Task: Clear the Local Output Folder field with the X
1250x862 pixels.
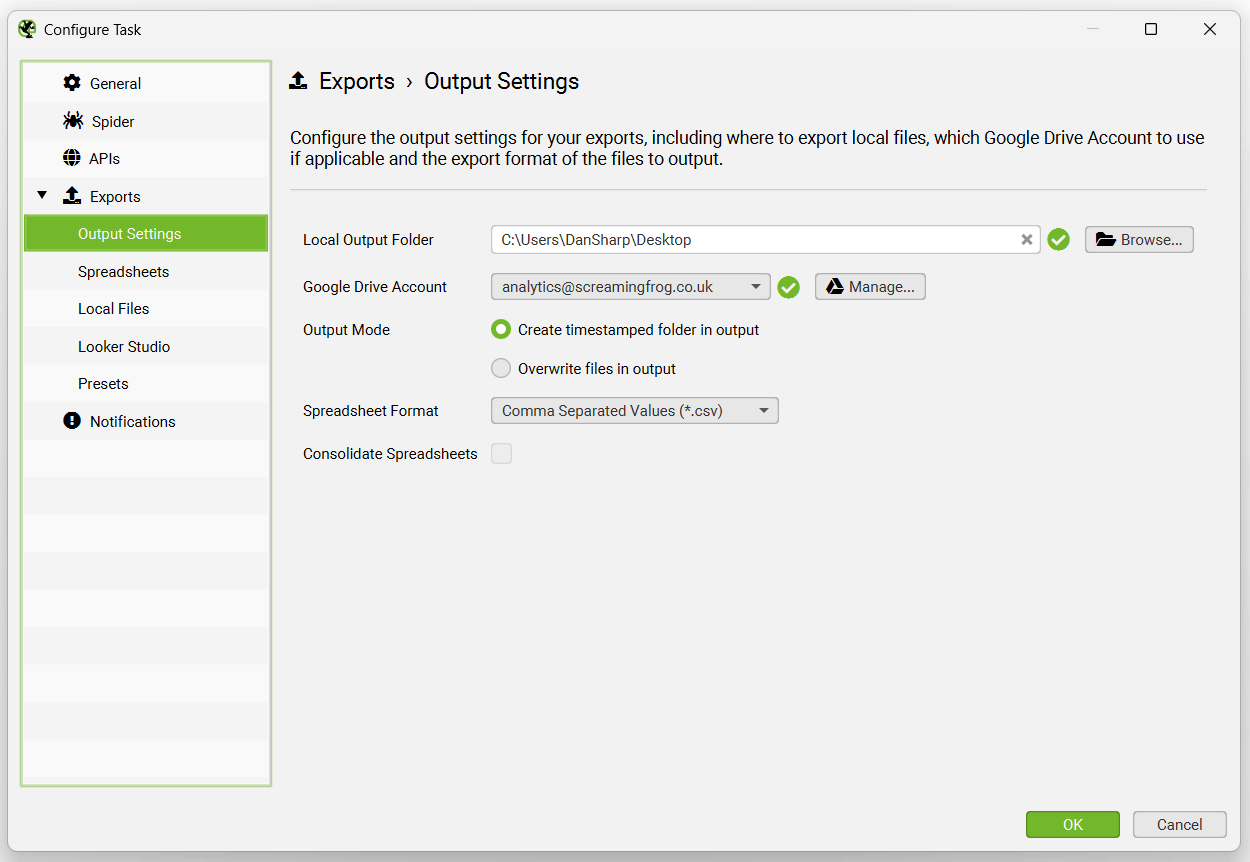Action: 1027,239
